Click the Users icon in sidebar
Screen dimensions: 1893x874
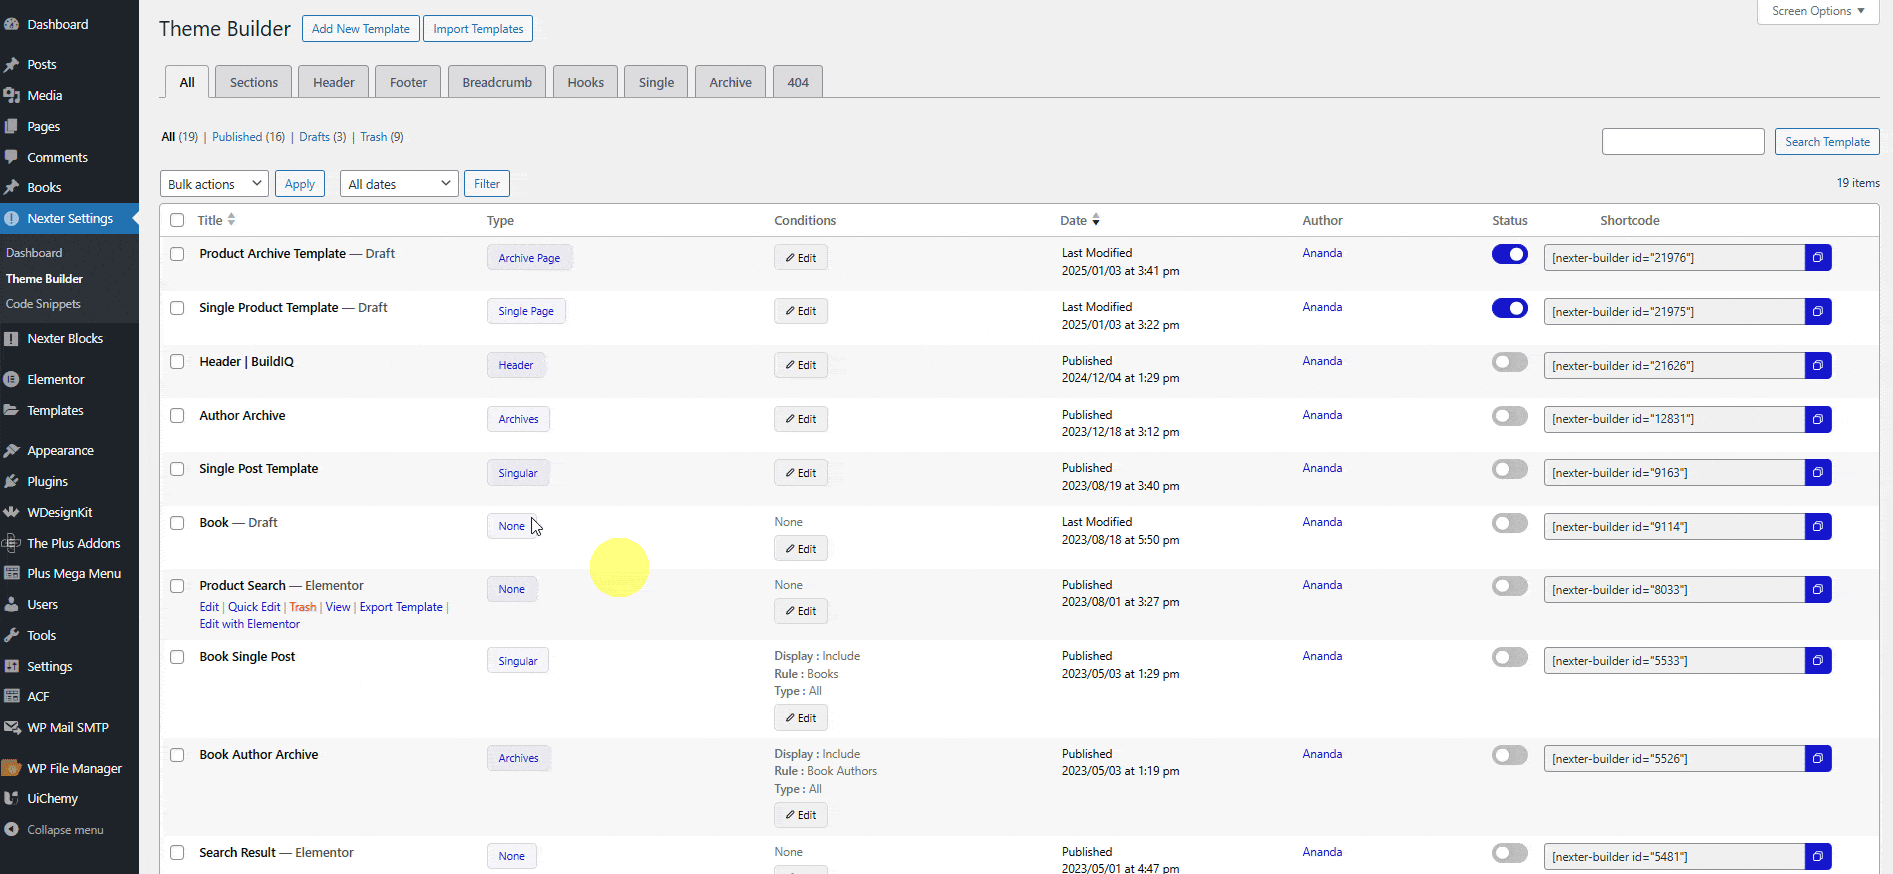12,604
